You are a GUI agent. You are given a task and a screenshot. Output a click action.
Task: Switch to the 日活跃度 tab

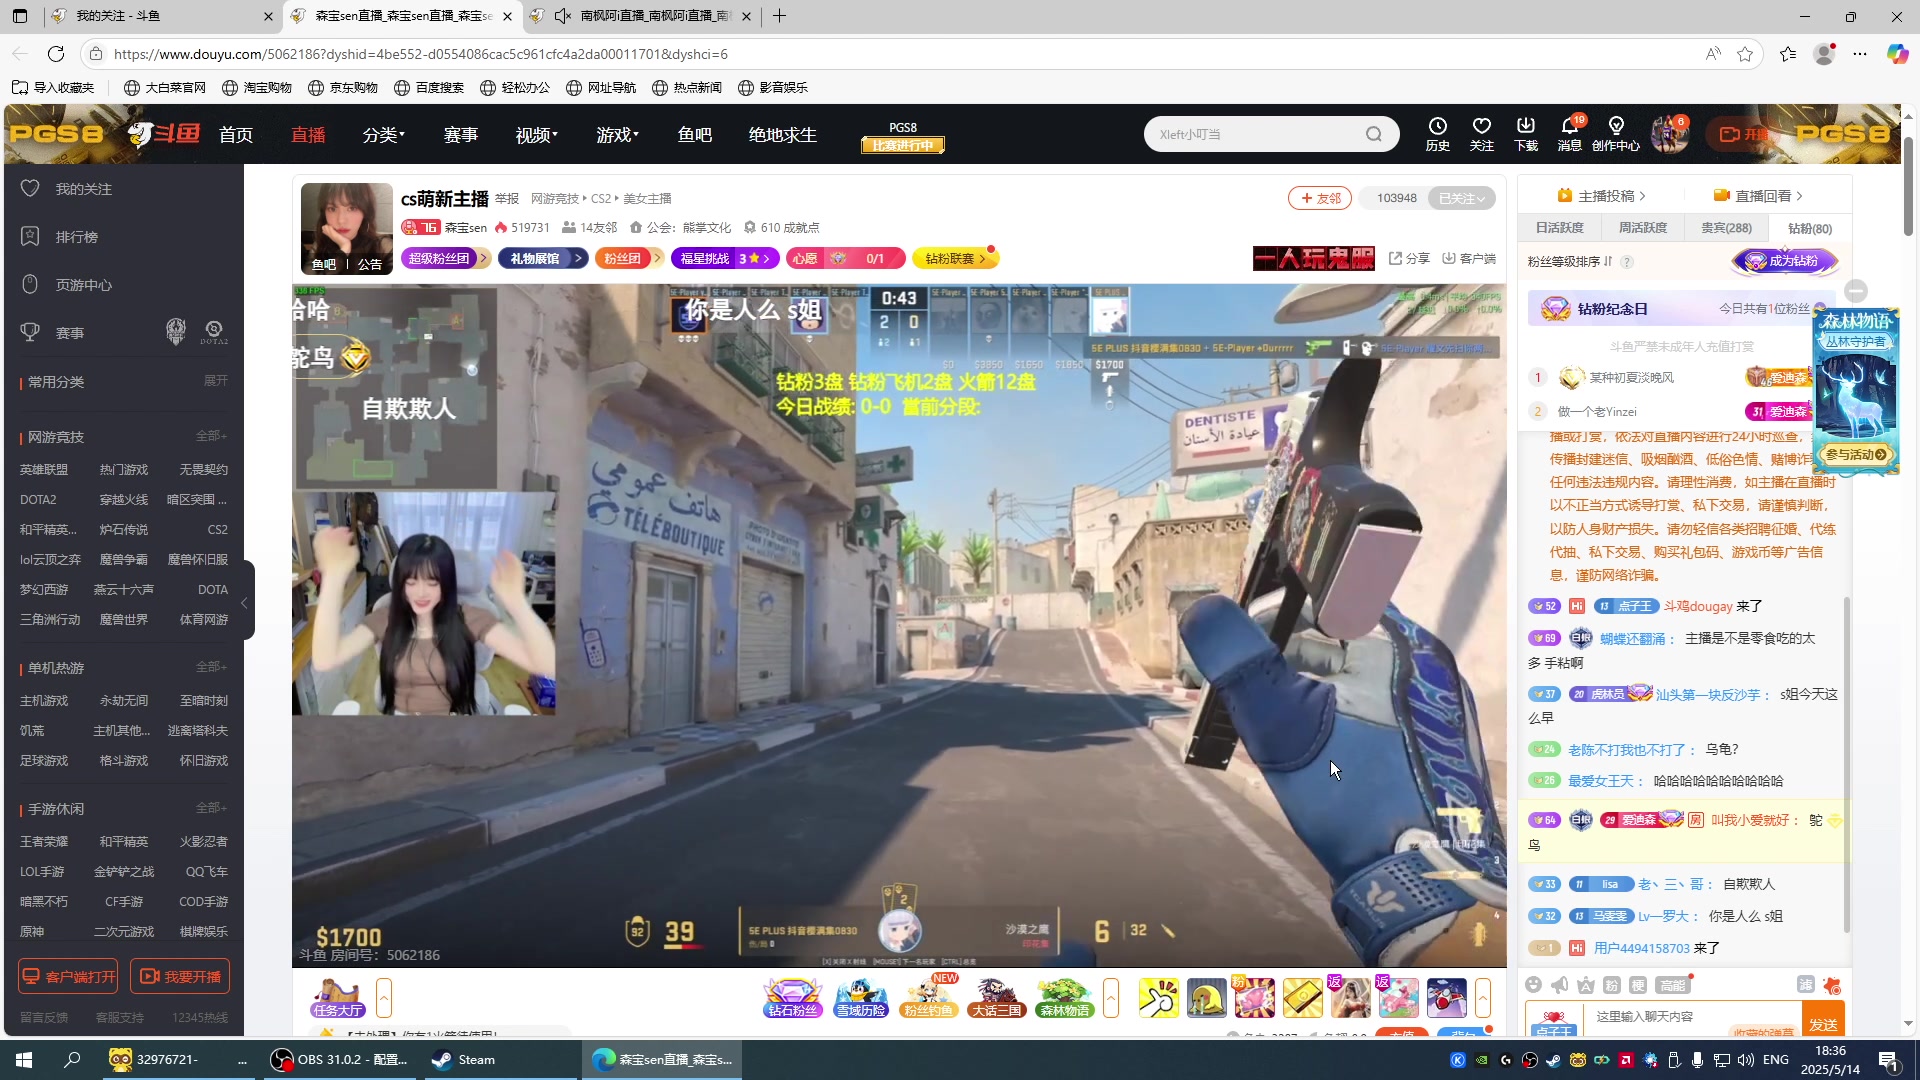tap(1560, 228)
